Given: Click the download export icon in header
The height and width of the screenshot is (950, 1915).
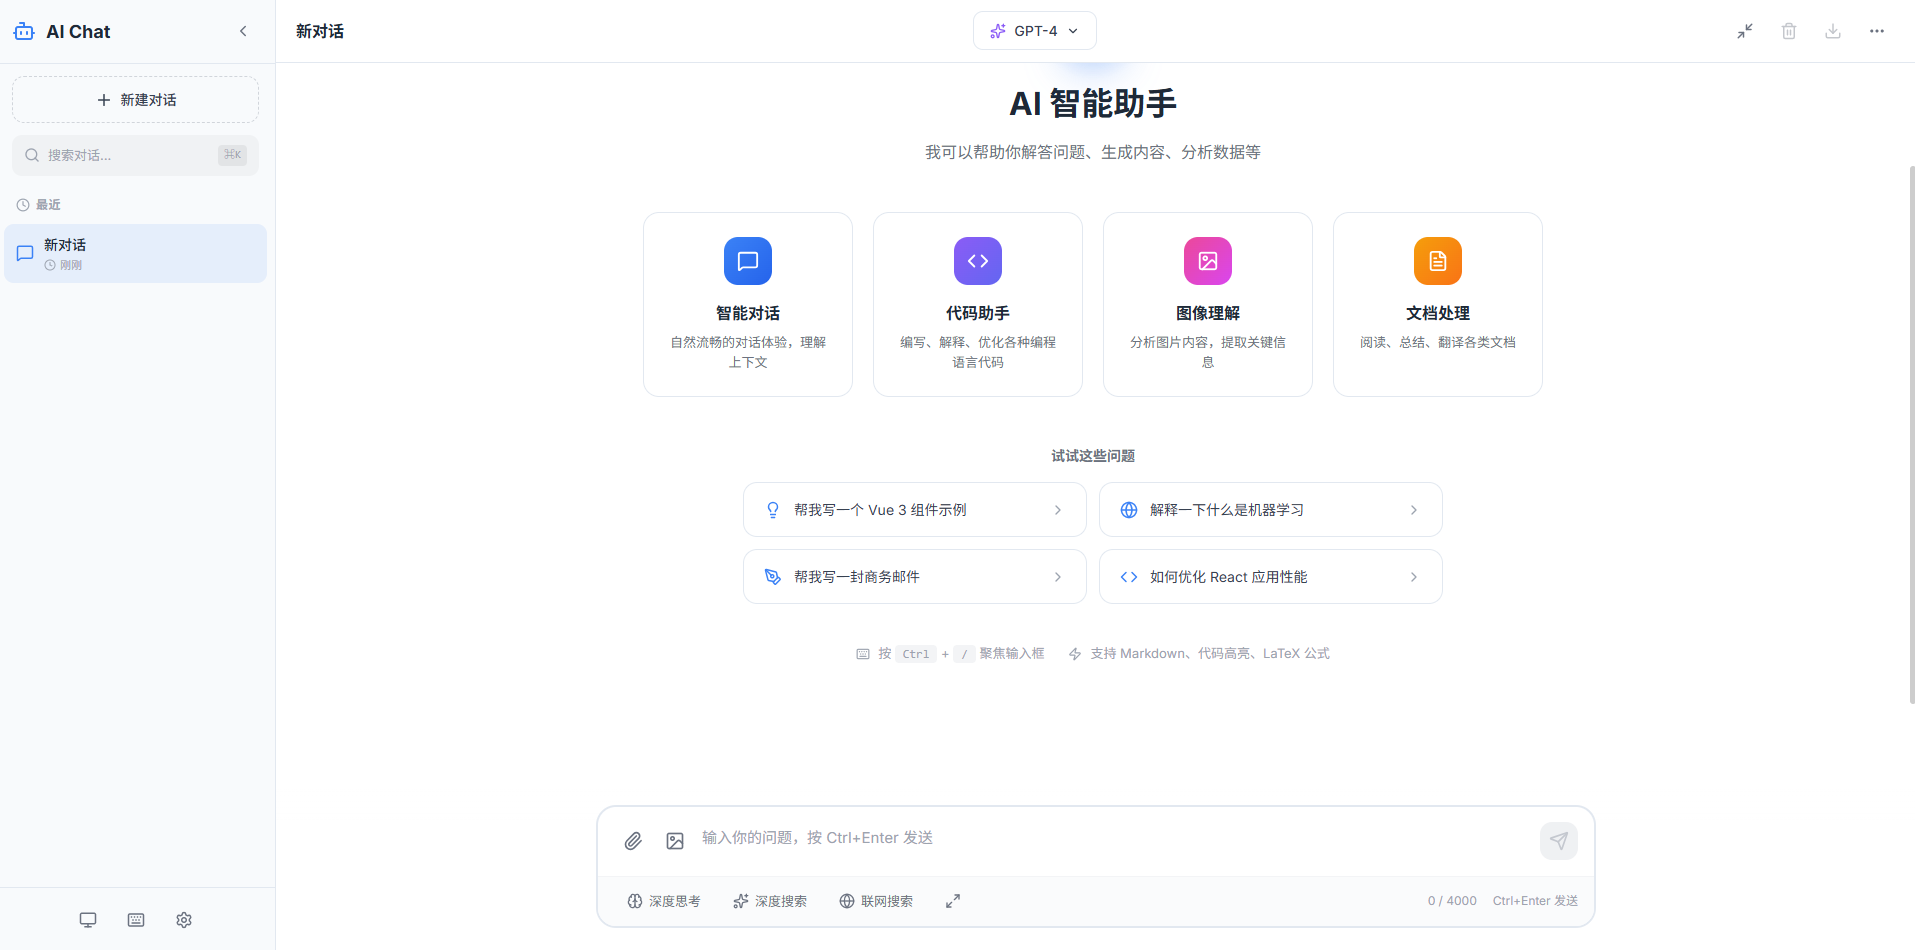Looking at the screenshot, I should [1833, 31].
